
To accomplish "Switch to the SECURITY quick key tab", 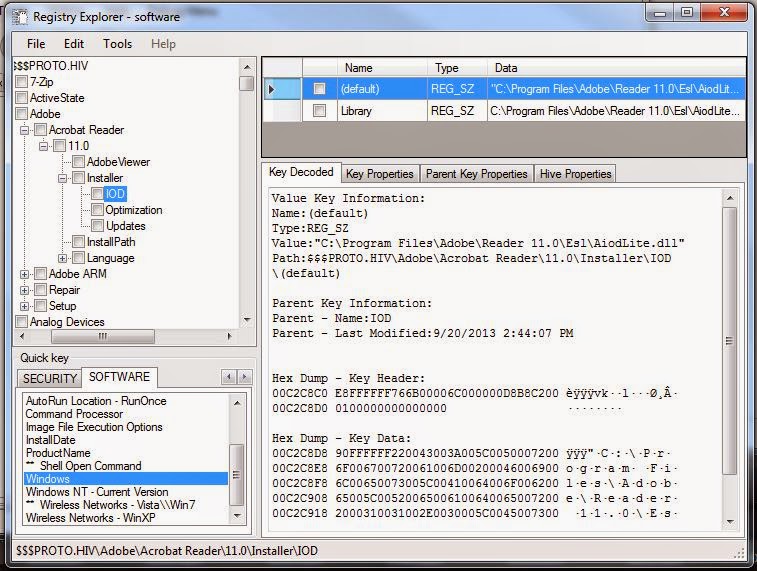I will [50, 378].
